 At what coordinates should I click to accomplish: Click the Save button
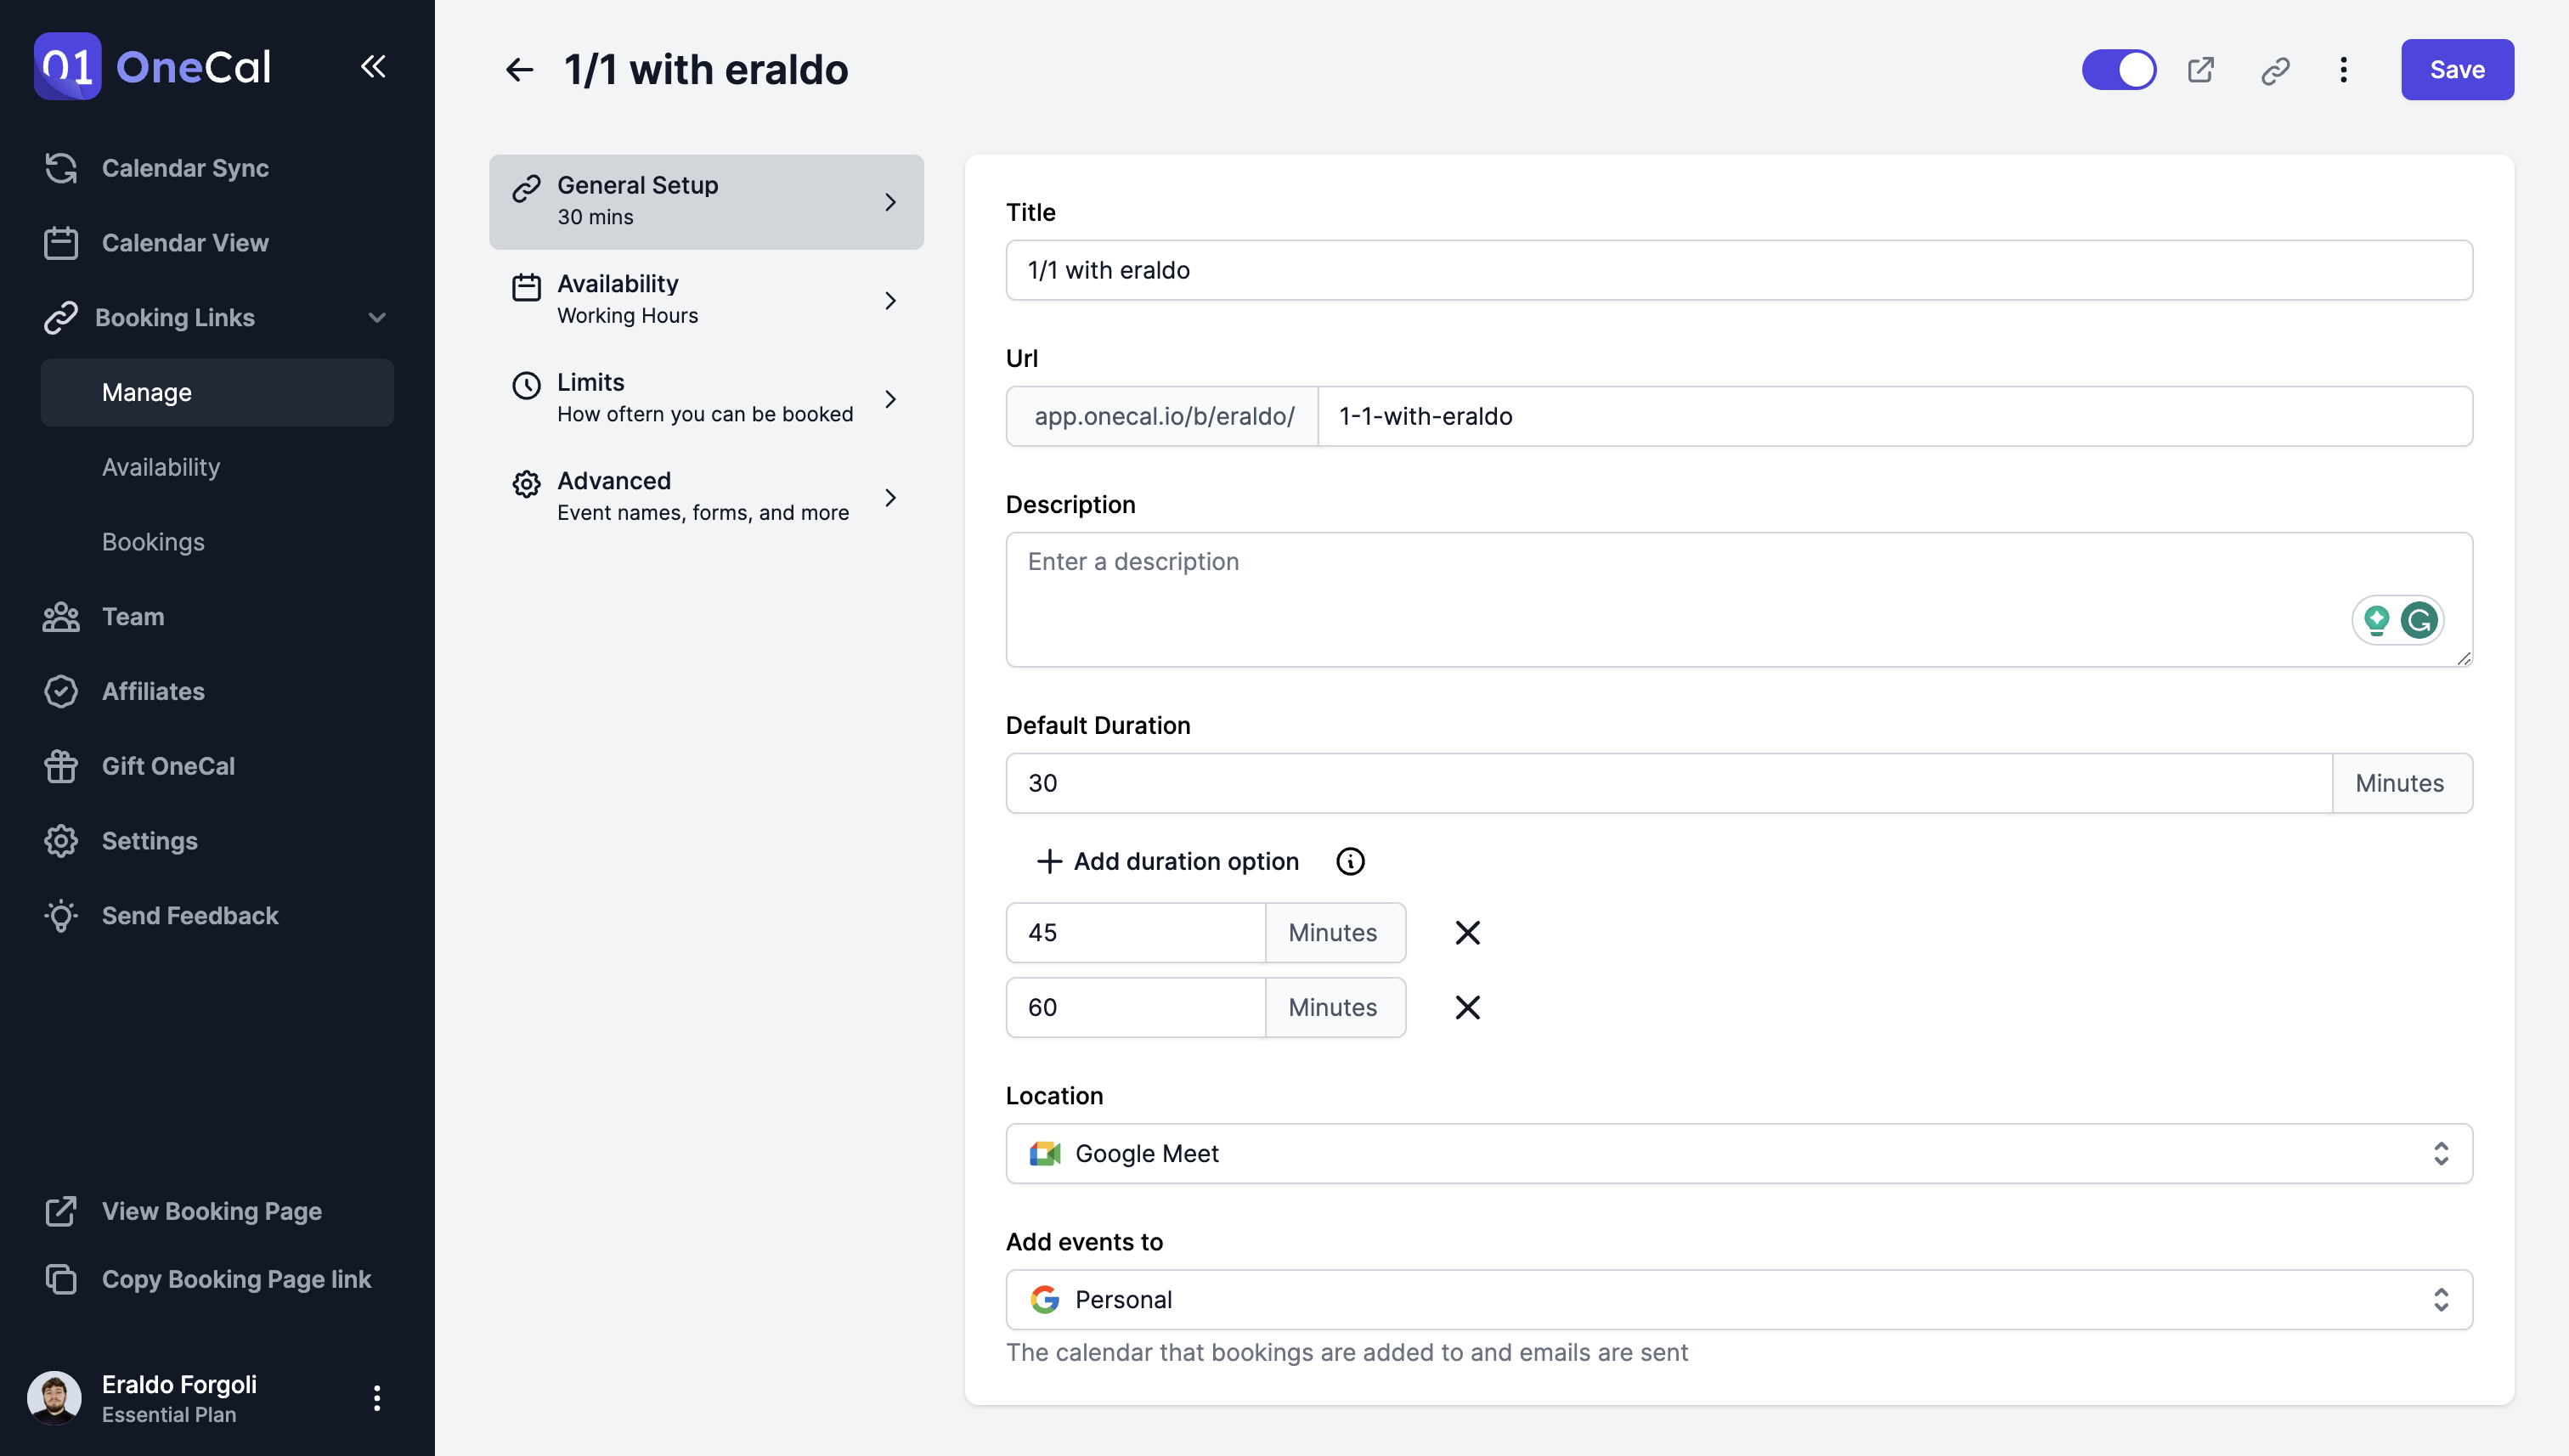2457,69
